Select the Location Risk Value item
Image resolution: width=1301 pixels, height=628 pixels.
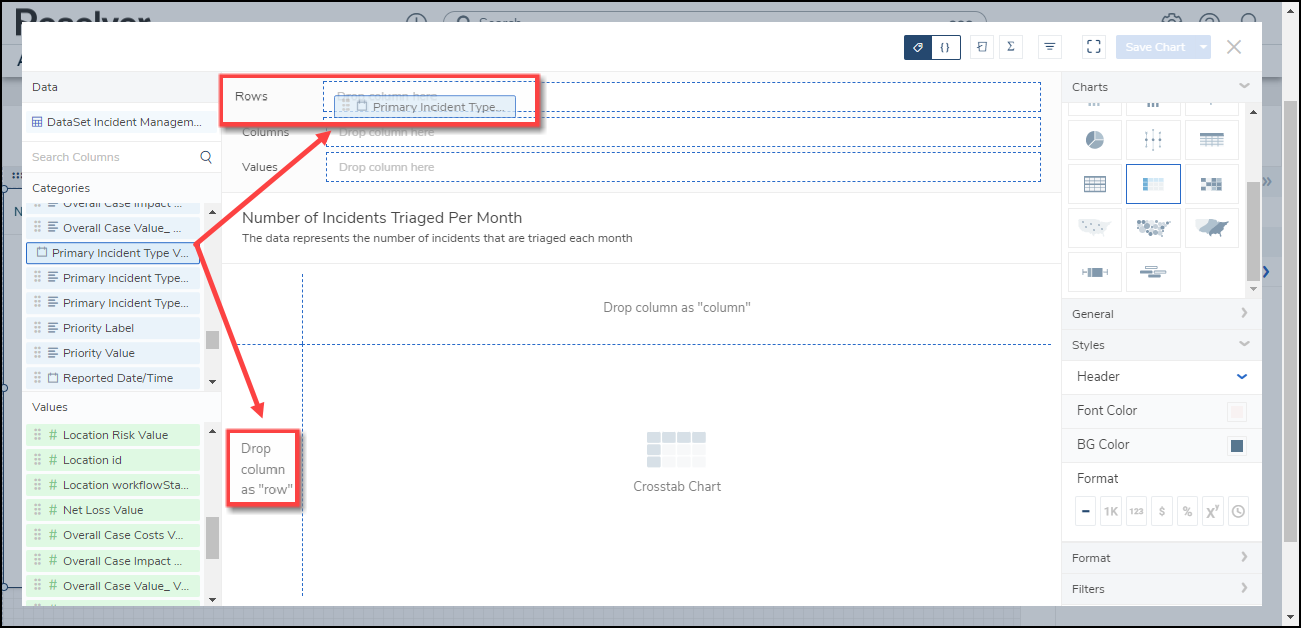coord(113,435)
